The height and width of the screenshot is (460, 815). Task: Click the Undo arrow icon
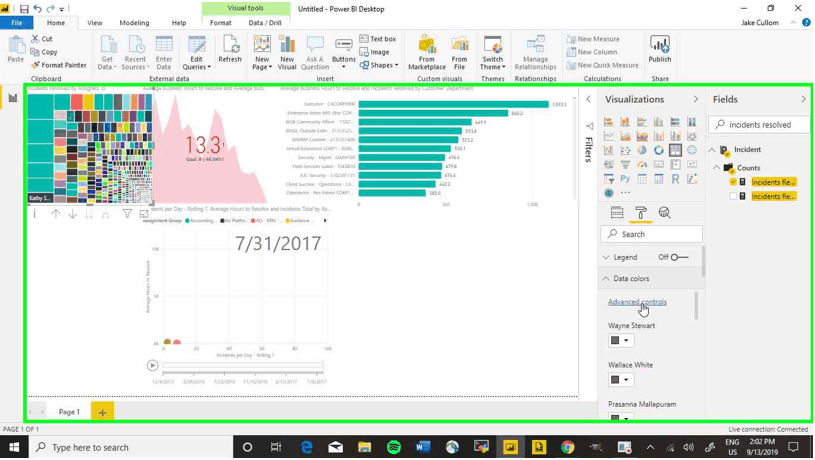click(37, 9)
